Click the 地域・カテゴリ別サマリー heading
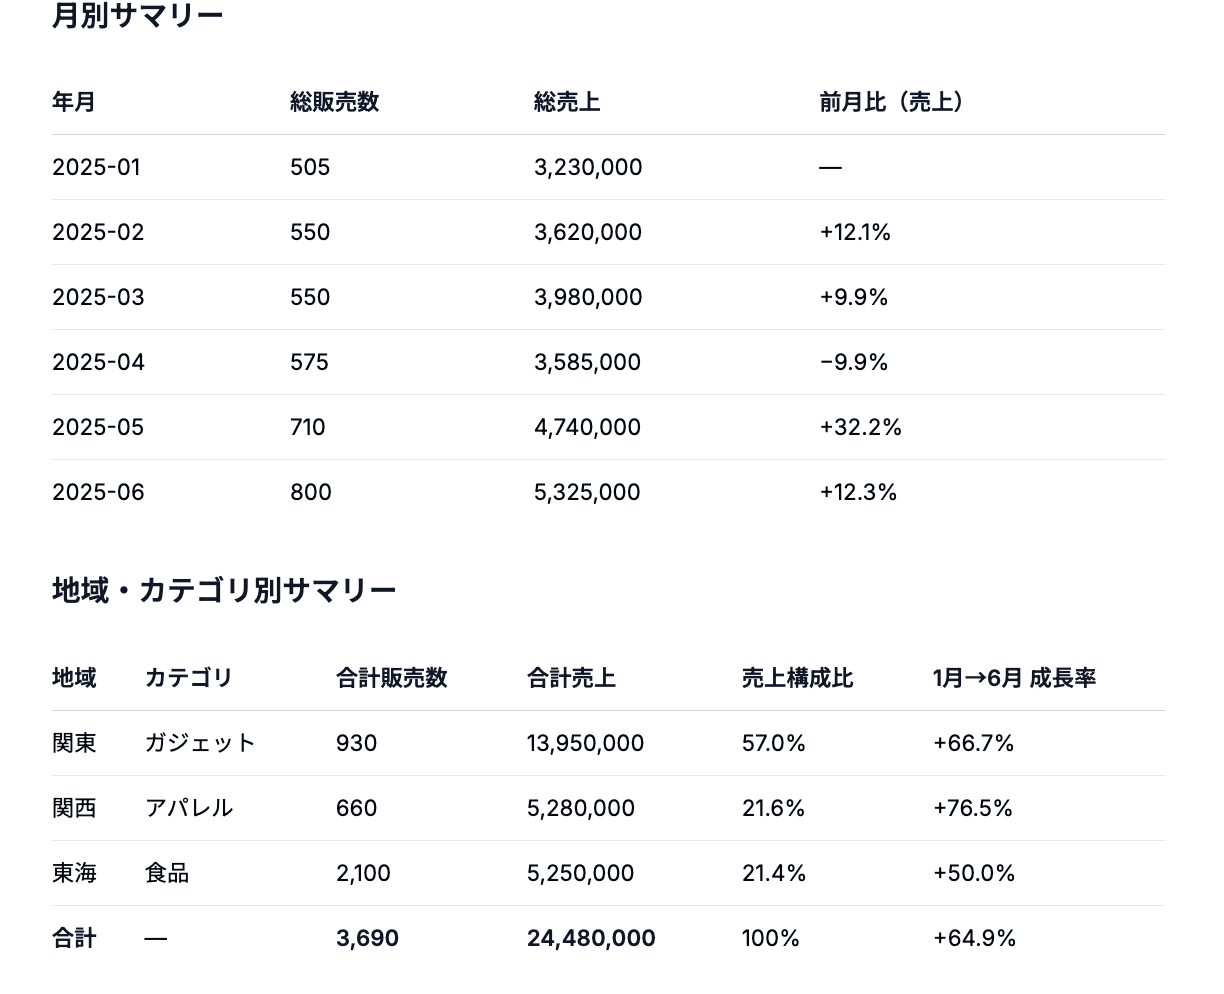1224x994 pixels. pyautogui.click(x=224, y=590)
